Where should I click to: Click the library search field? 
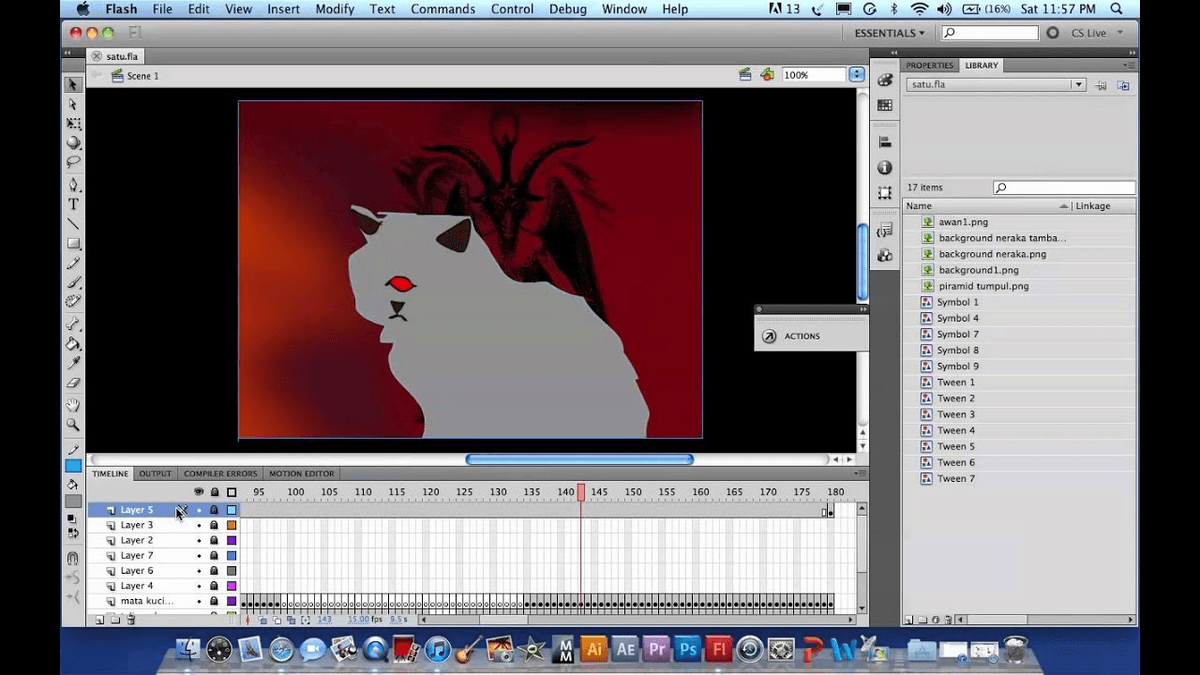[x=1064, y=188]
